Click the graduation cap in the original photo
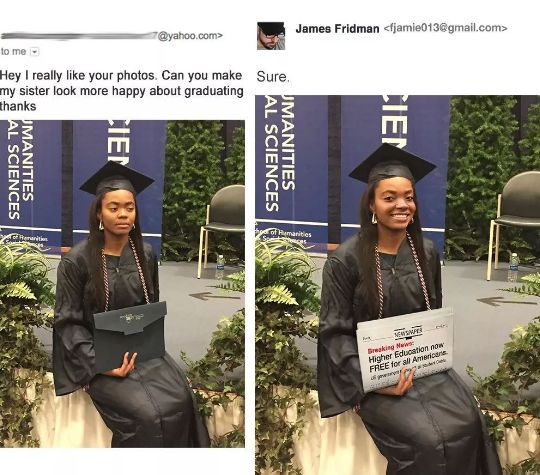 [x=117, y=179]
